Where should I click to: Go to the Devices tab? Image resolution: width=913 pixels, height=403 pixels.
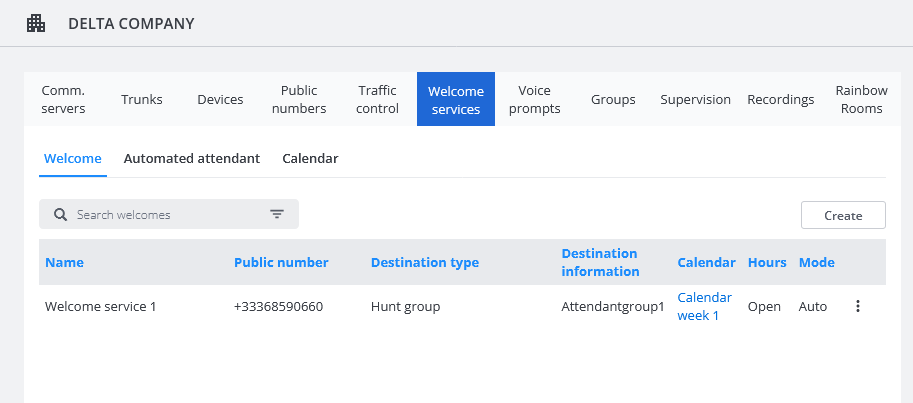220,99
